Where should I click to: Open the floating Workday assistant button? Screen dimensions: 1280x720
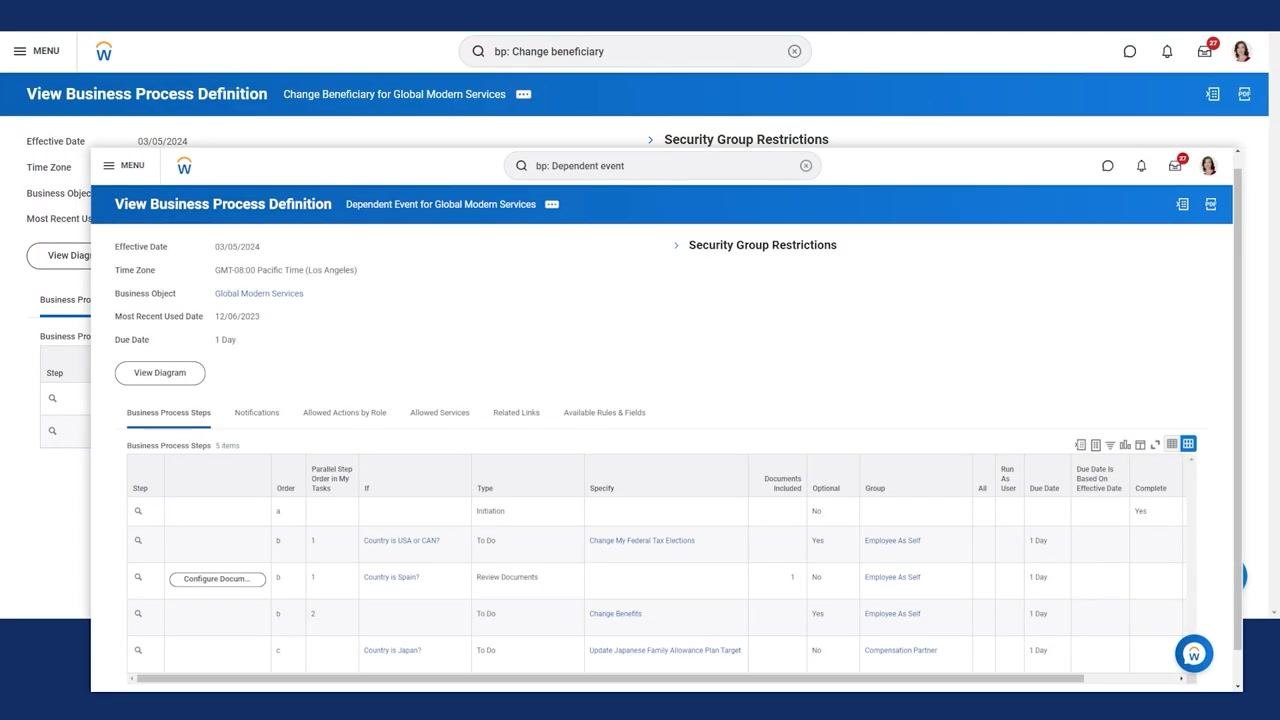tap(1194, 654)
